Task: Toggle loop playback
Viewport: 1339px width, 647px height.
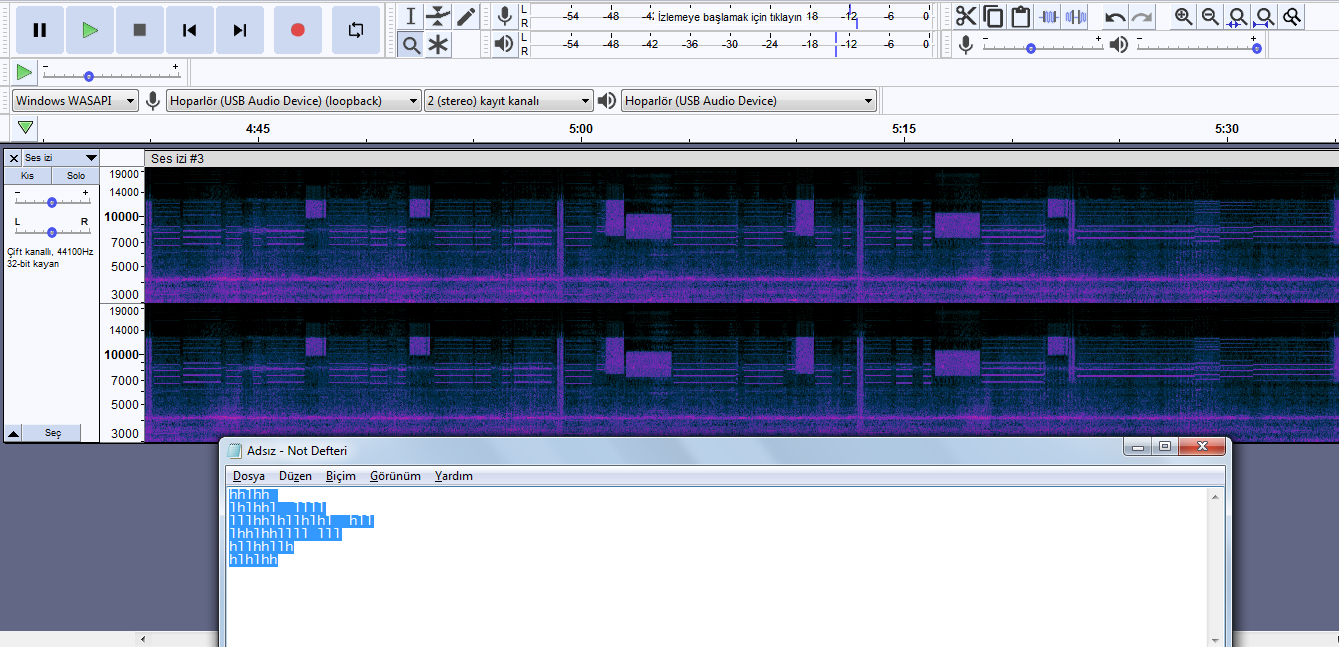Action: click(356, 30)
